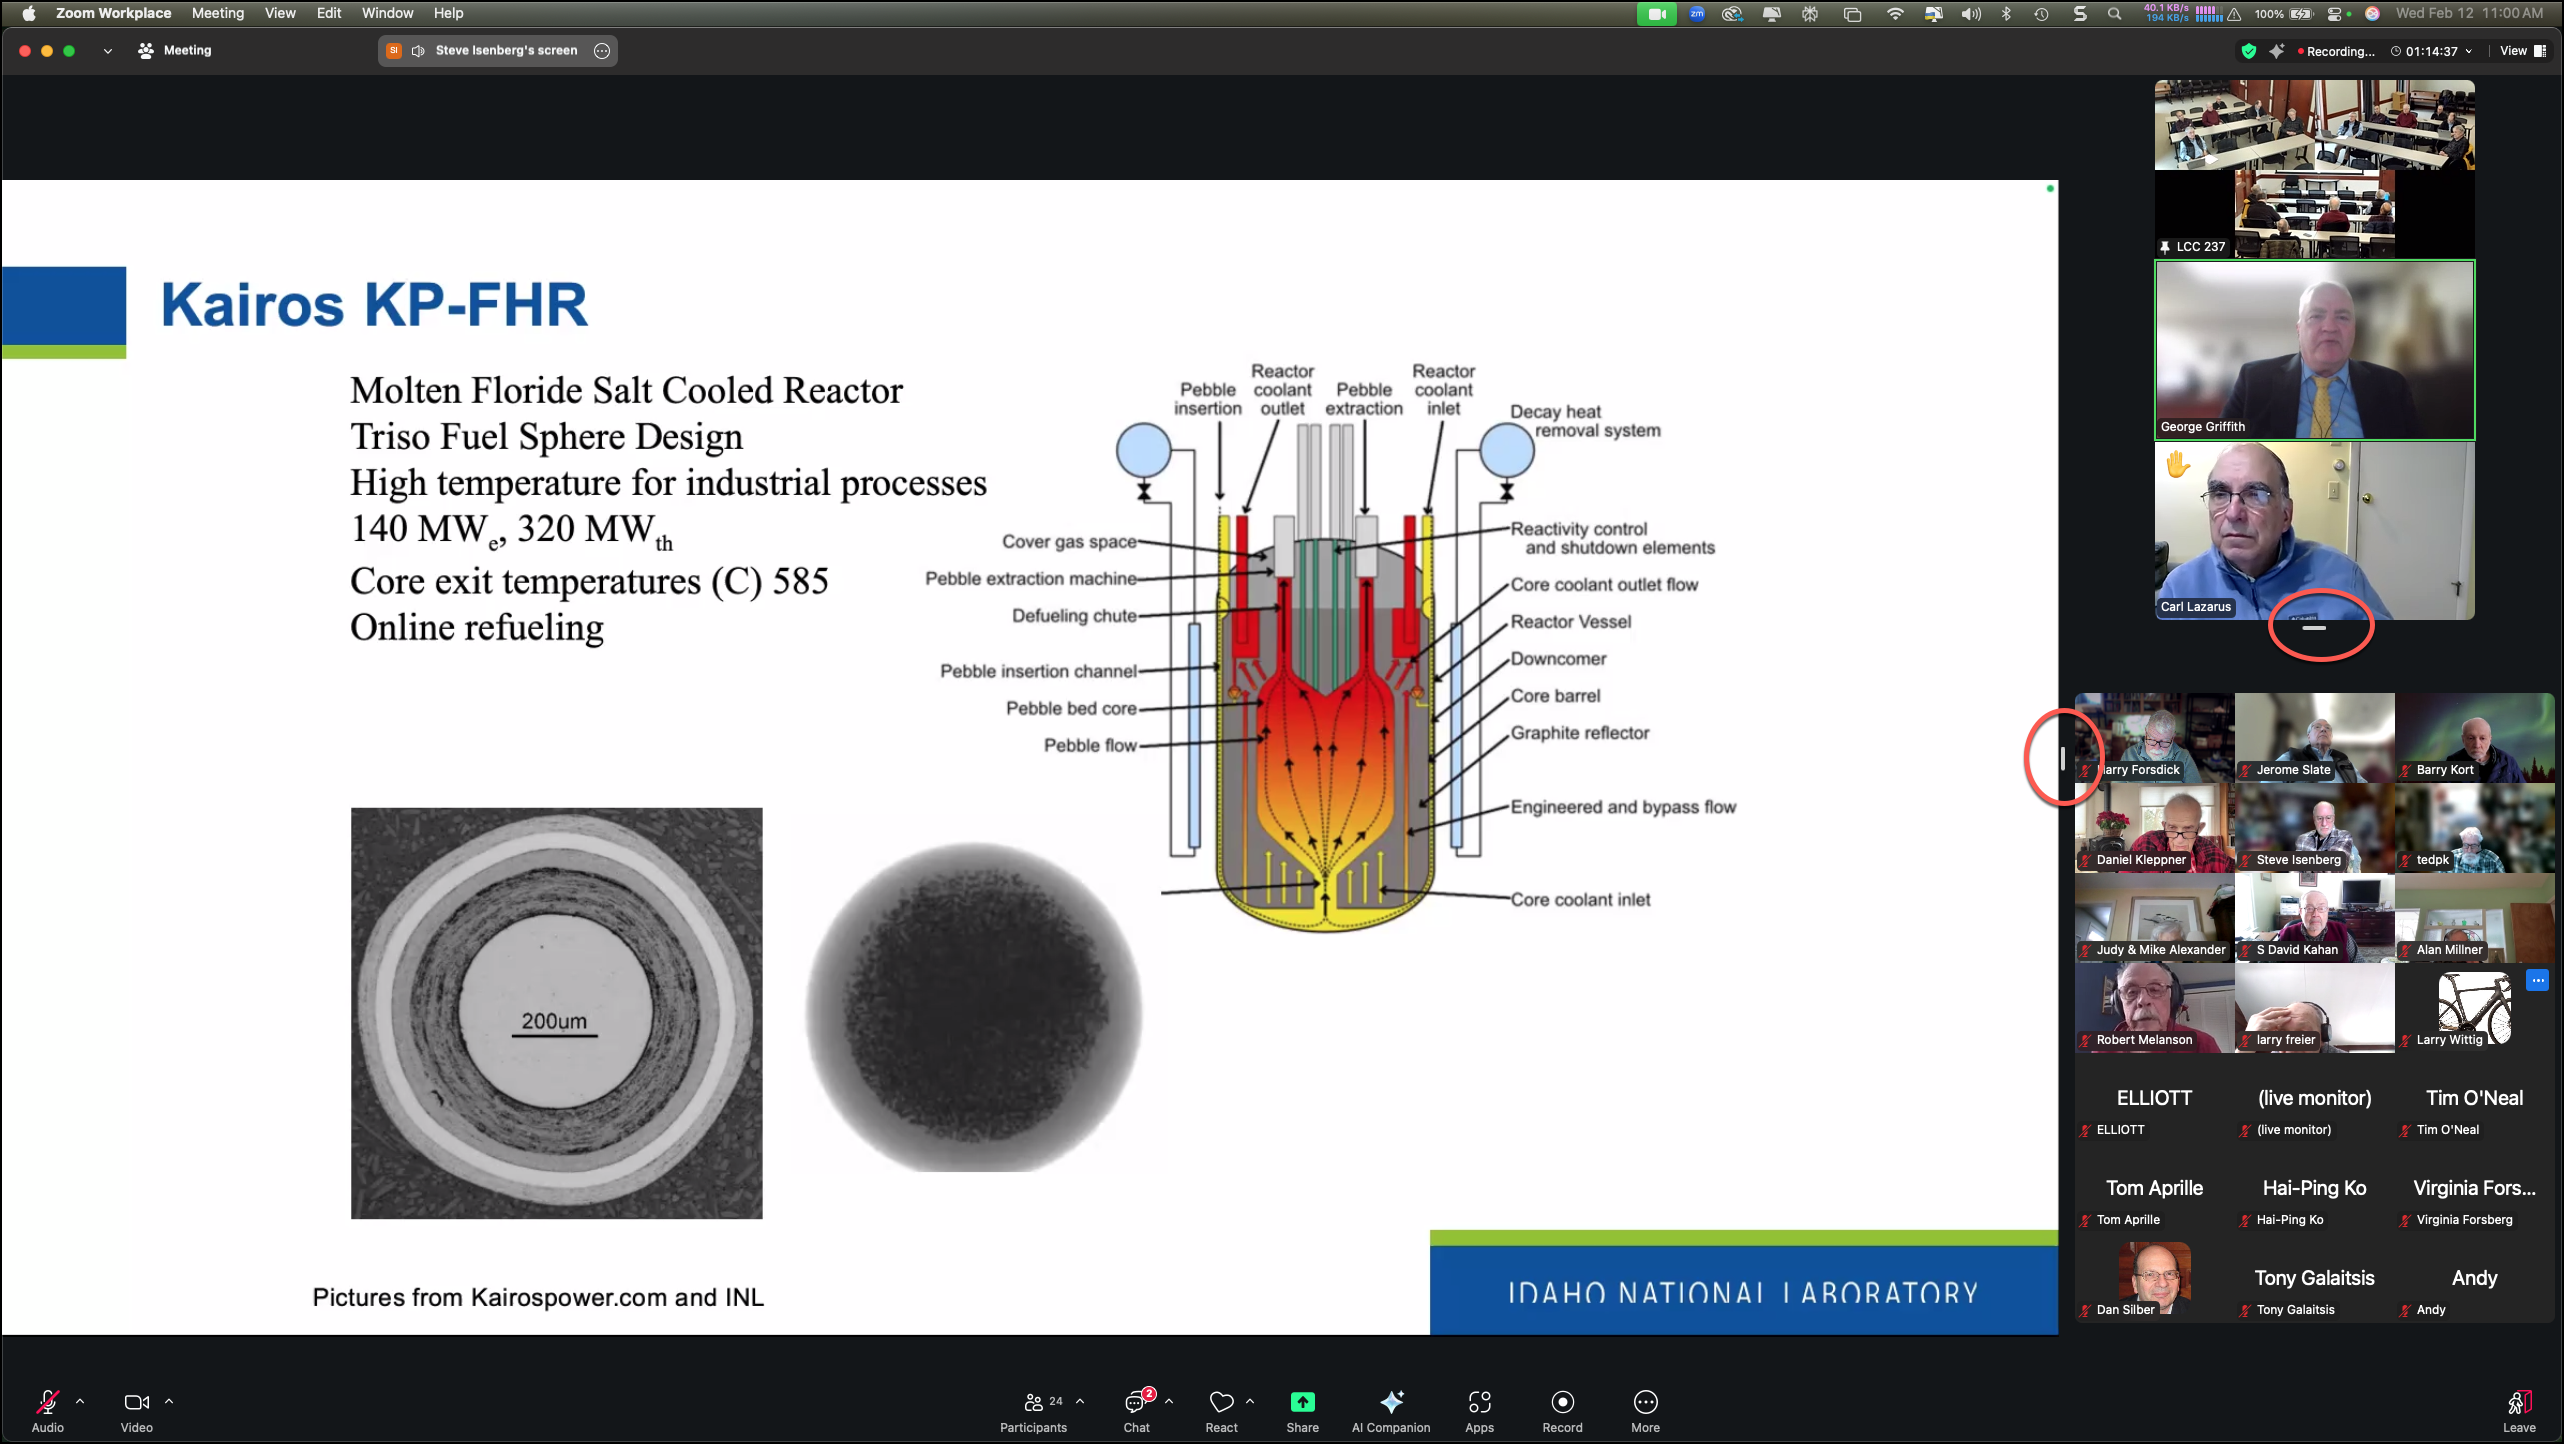Open Spotlight search

2114,13
